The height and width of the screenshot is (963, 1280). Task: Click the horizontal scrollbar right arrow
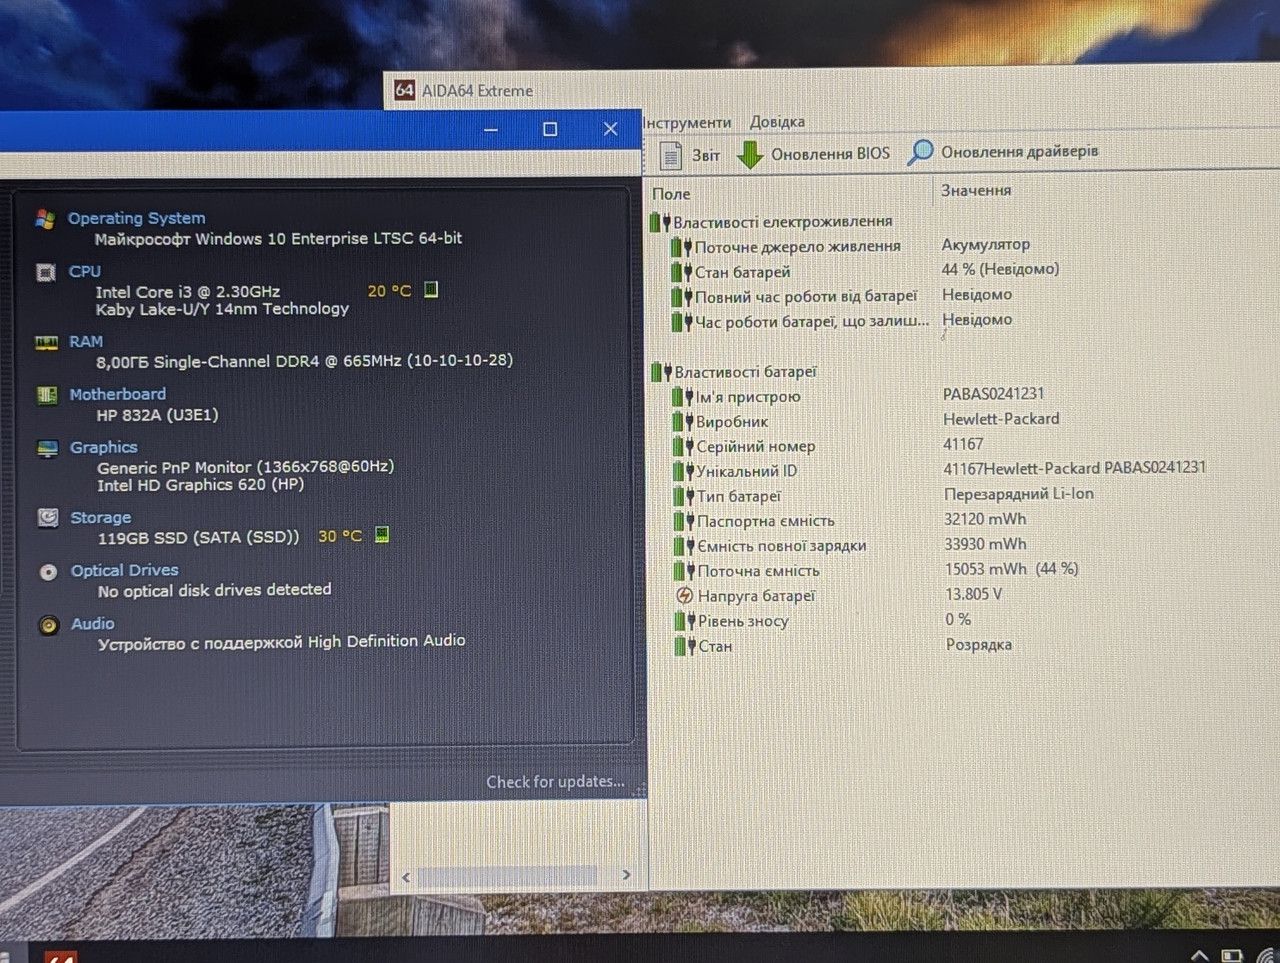[x=626, y=875]
